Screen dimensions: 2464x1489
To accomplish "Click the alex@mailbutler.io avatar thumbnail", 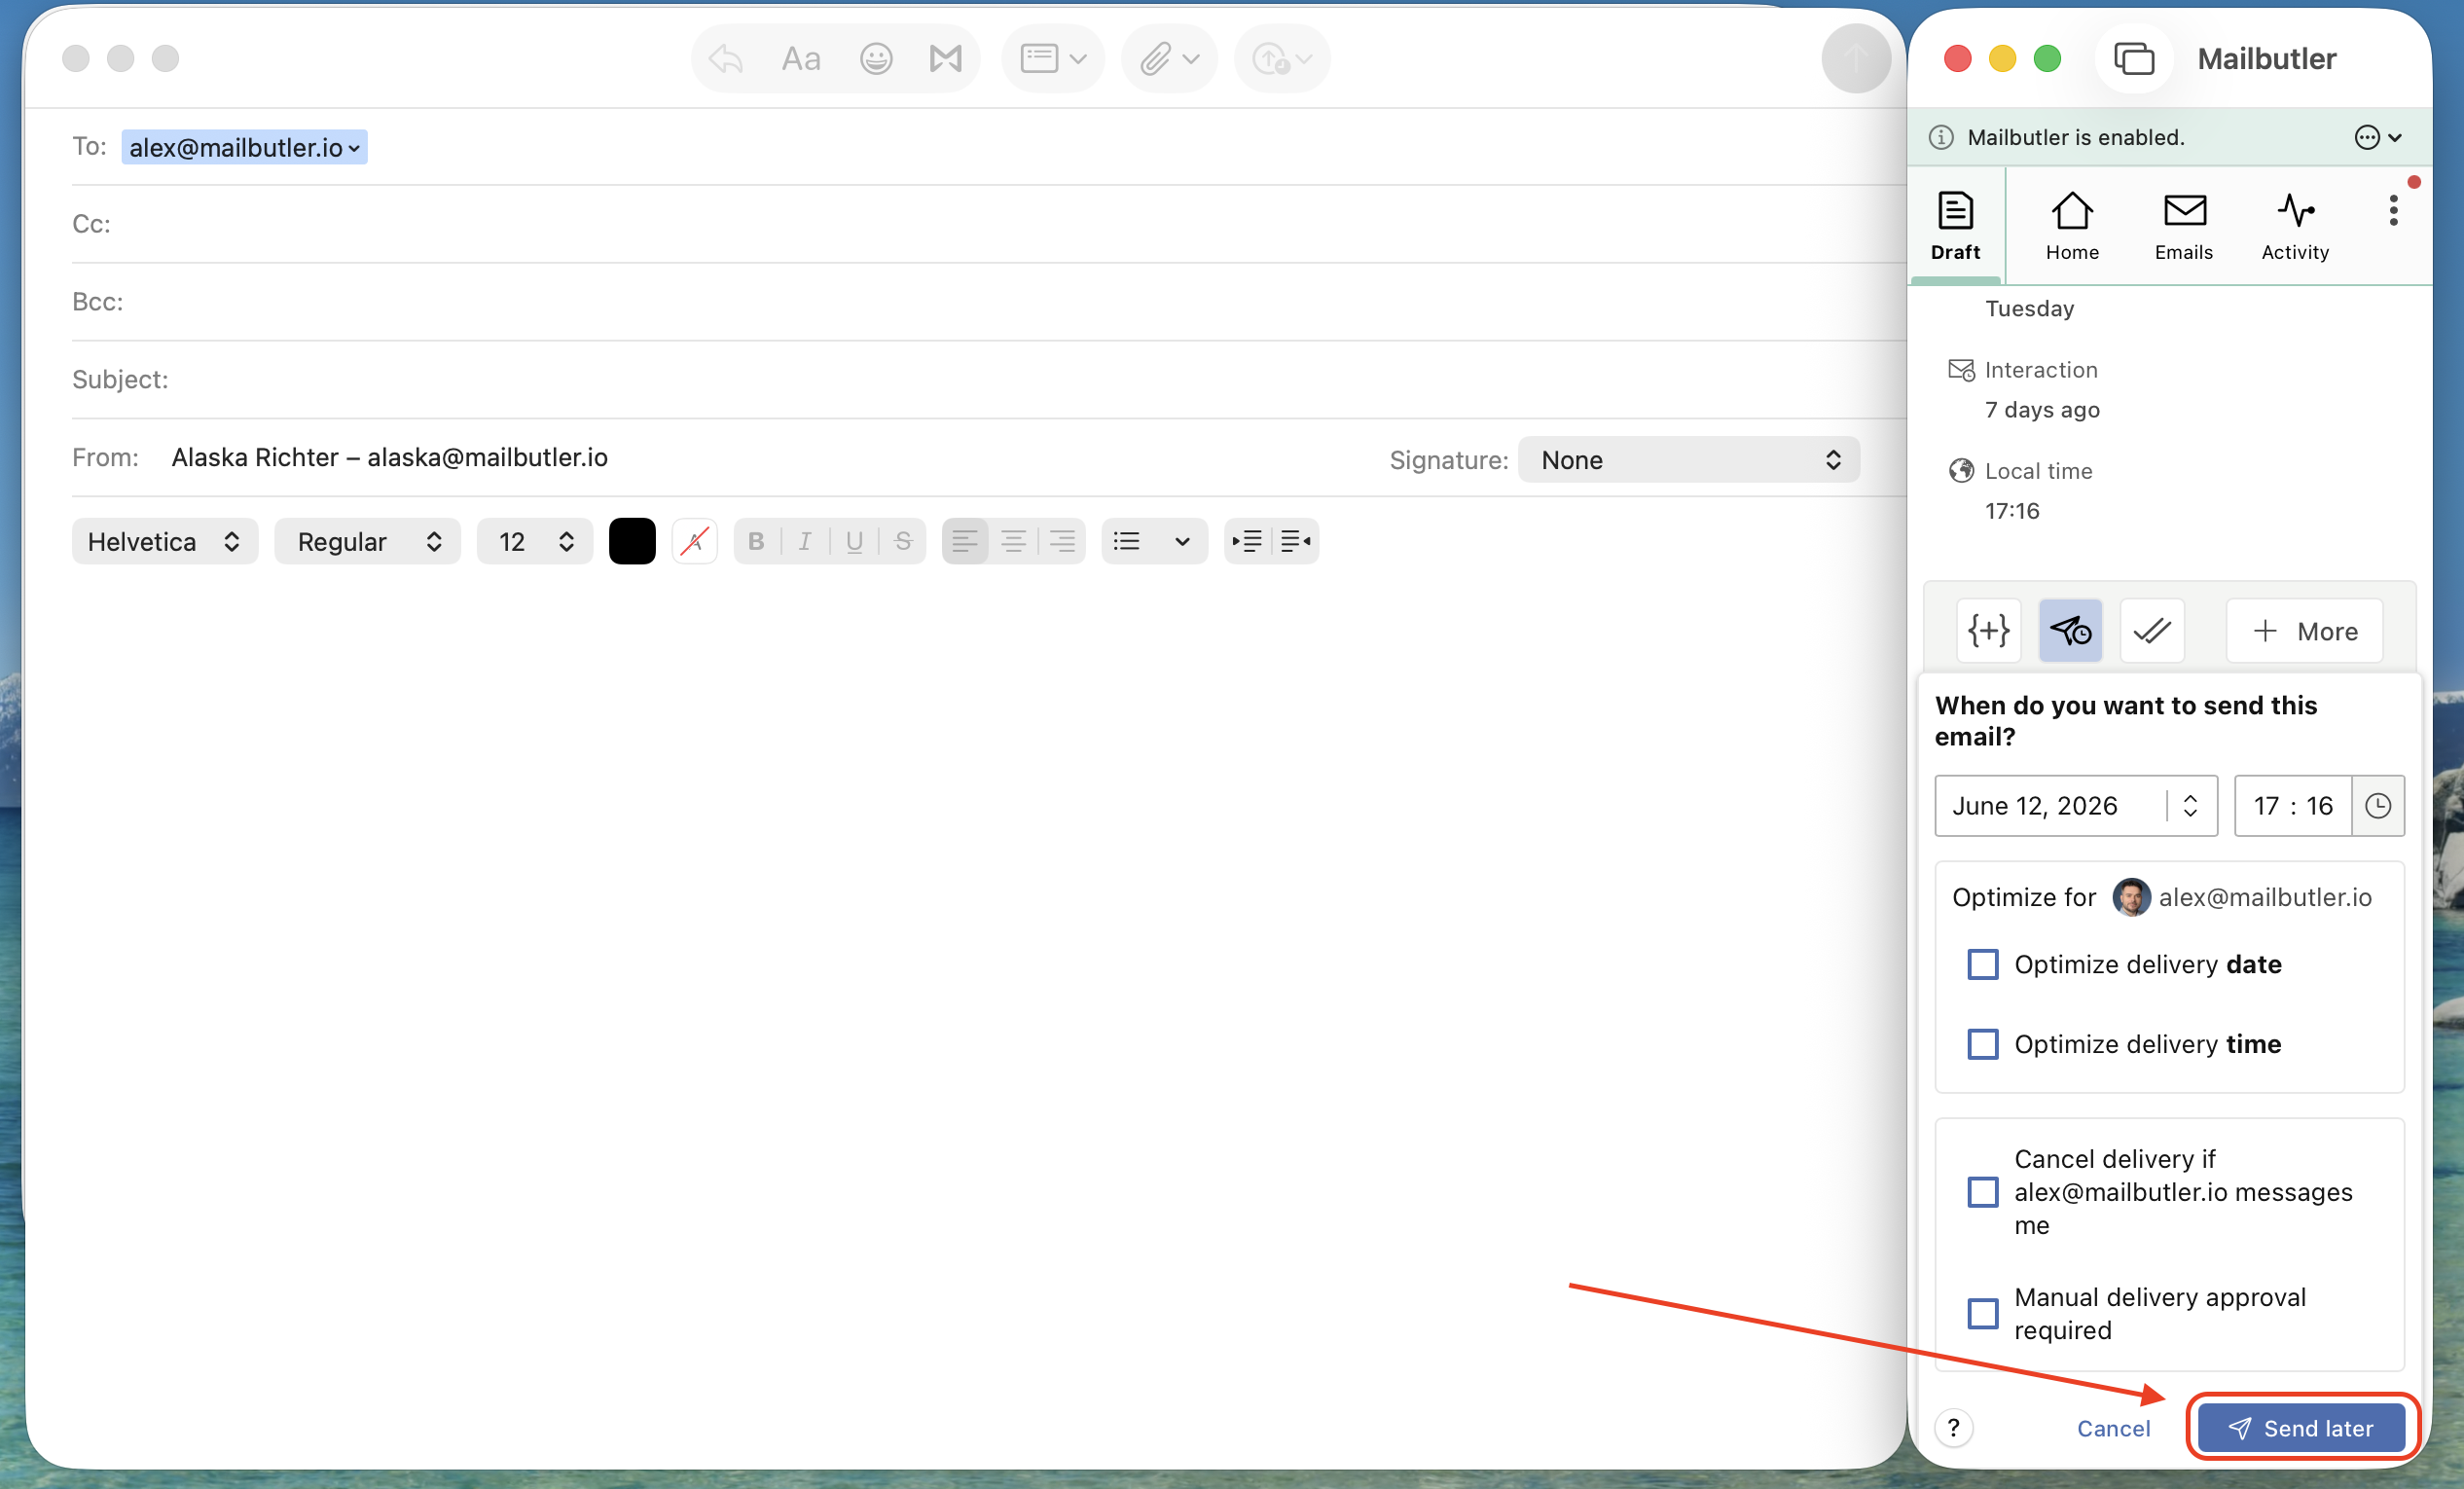I will tap(2130, 897).
